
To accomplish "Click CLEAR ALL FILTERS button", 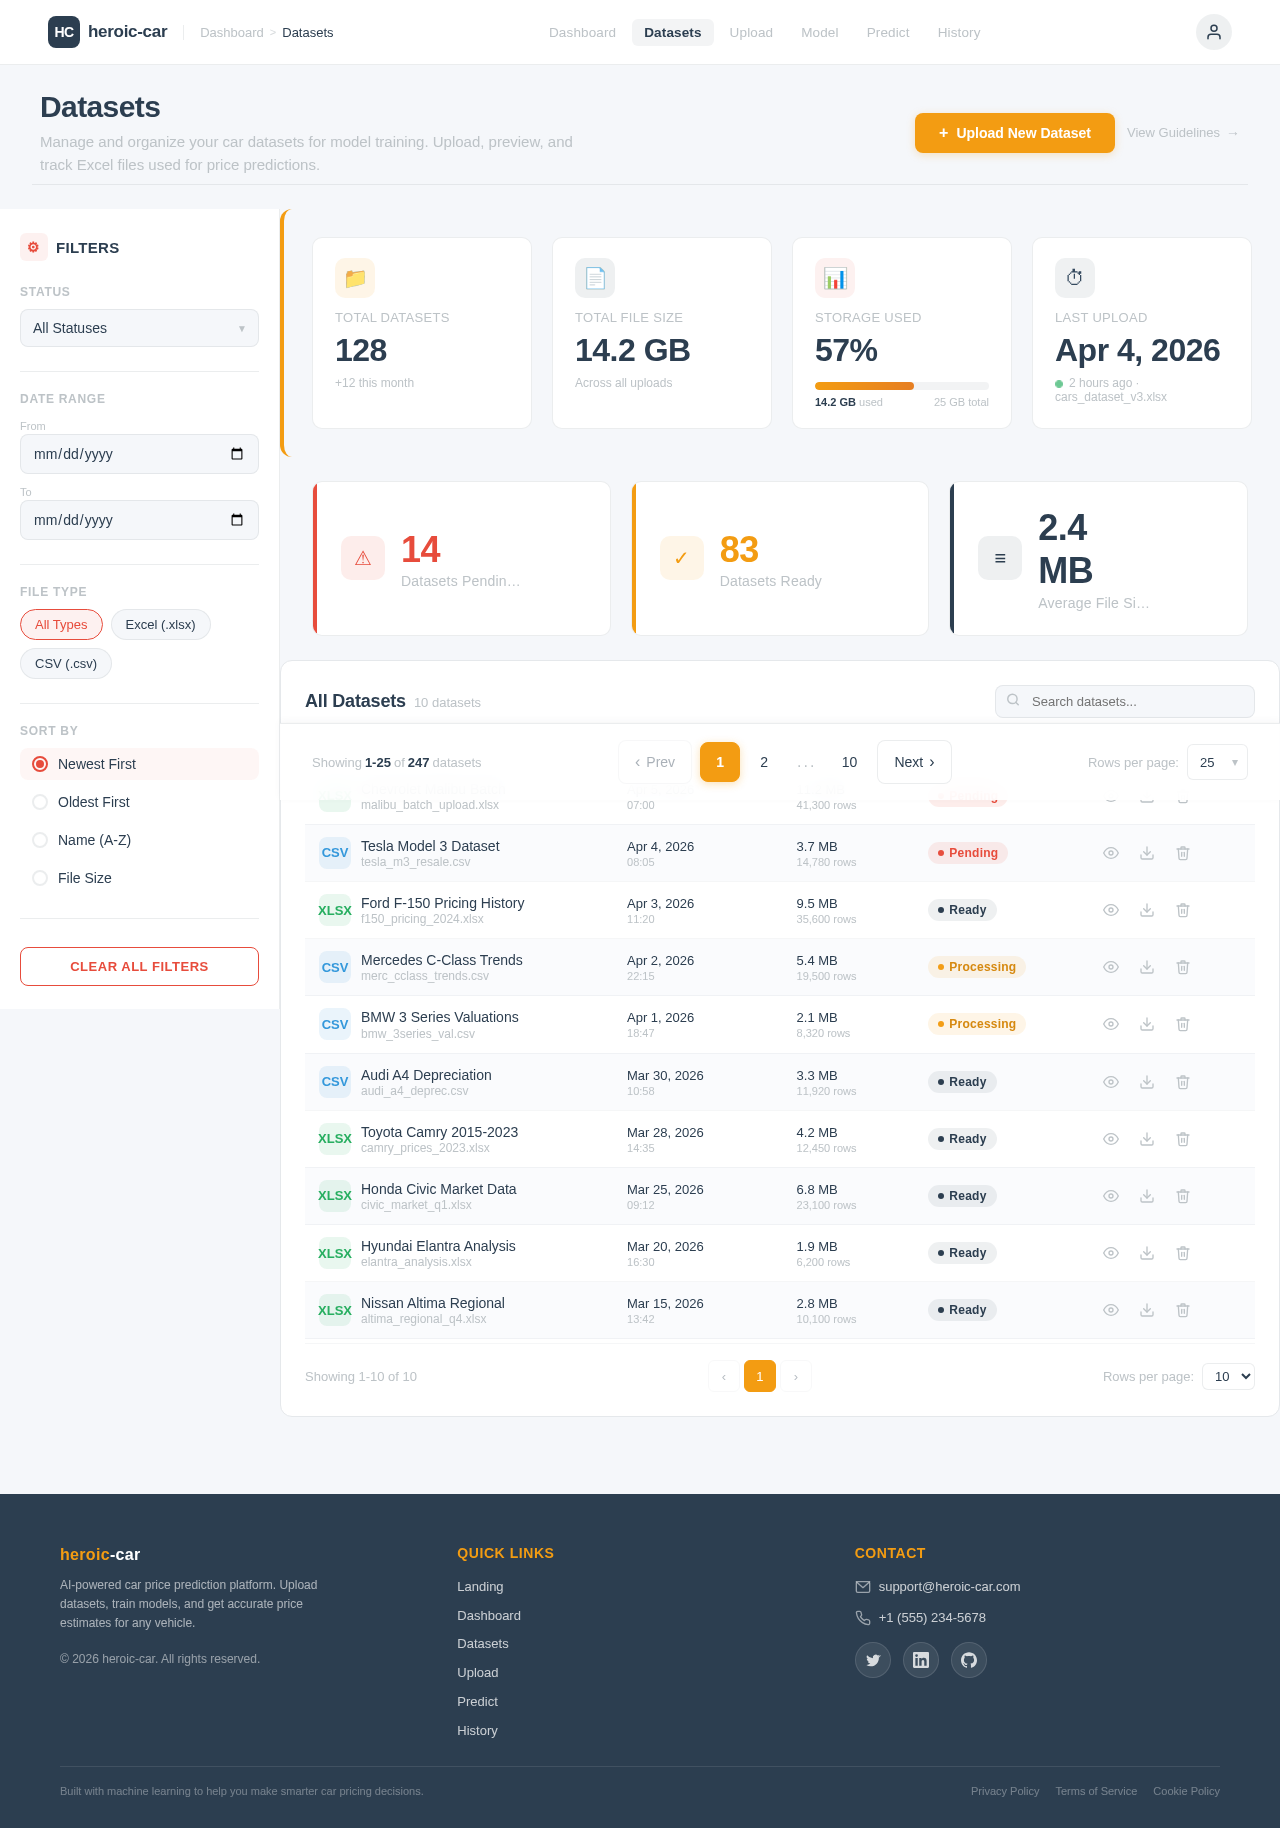I will coord(139,966).
